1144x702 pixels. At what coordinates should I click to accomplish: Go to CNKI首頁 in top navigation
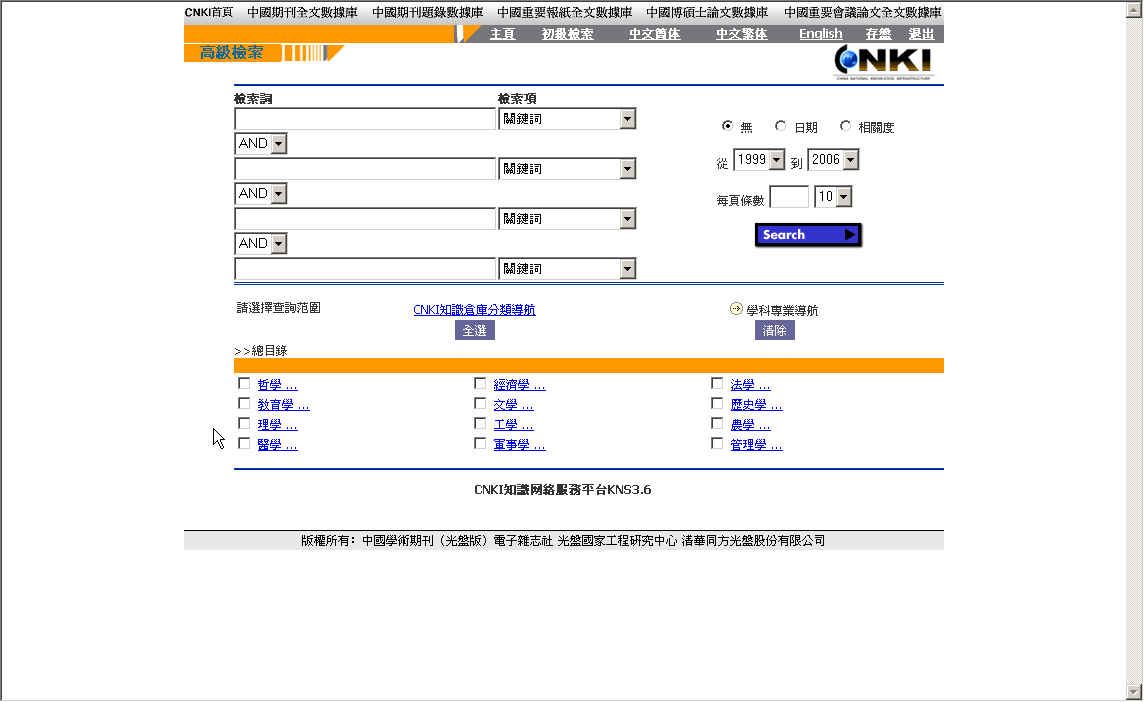pos(209,12)
